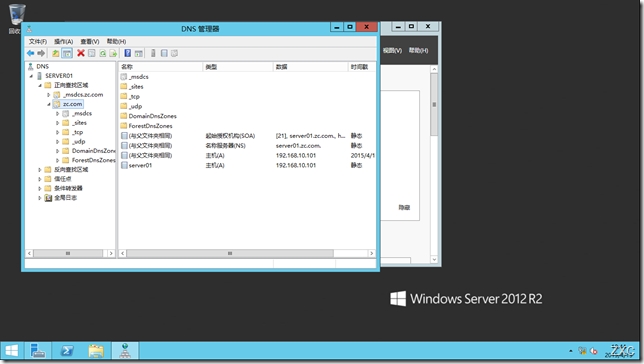The image size is (644, 364).
Task: Click the green Refresh toolbar icon
Action: tap(103, 53)
